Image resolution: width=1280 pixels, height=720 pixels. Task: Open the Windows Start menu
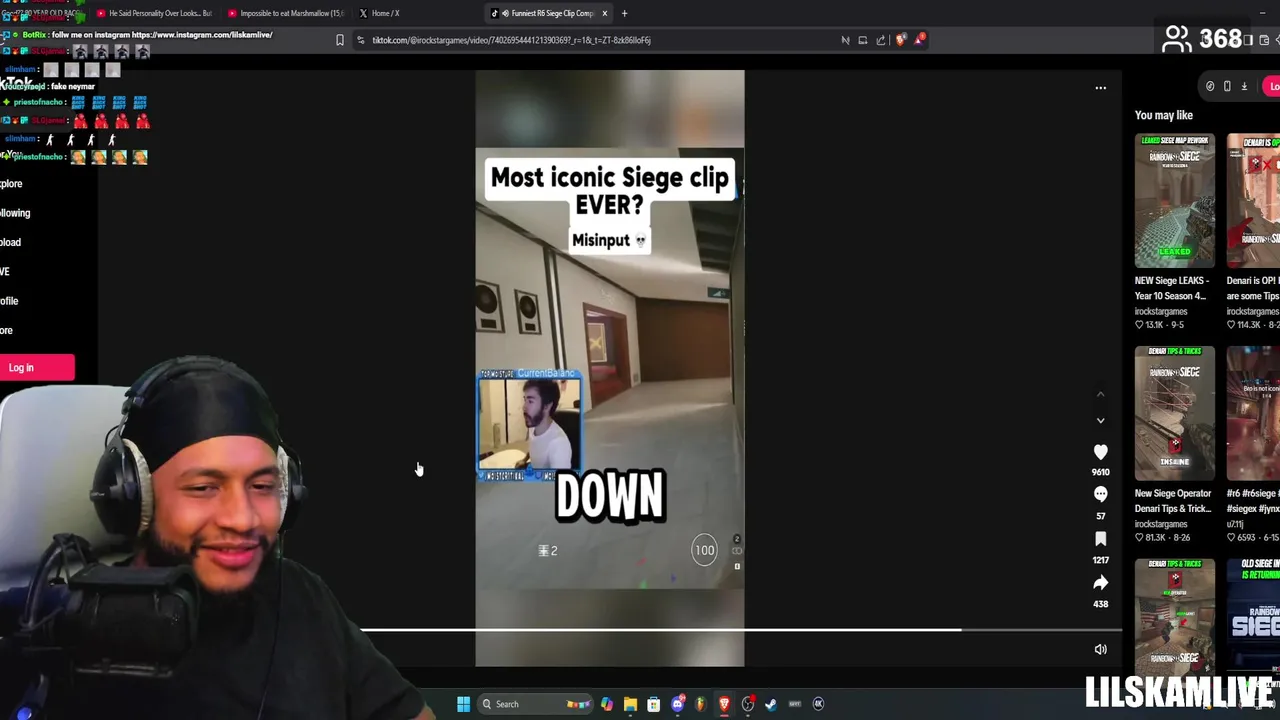coord(463,704)
